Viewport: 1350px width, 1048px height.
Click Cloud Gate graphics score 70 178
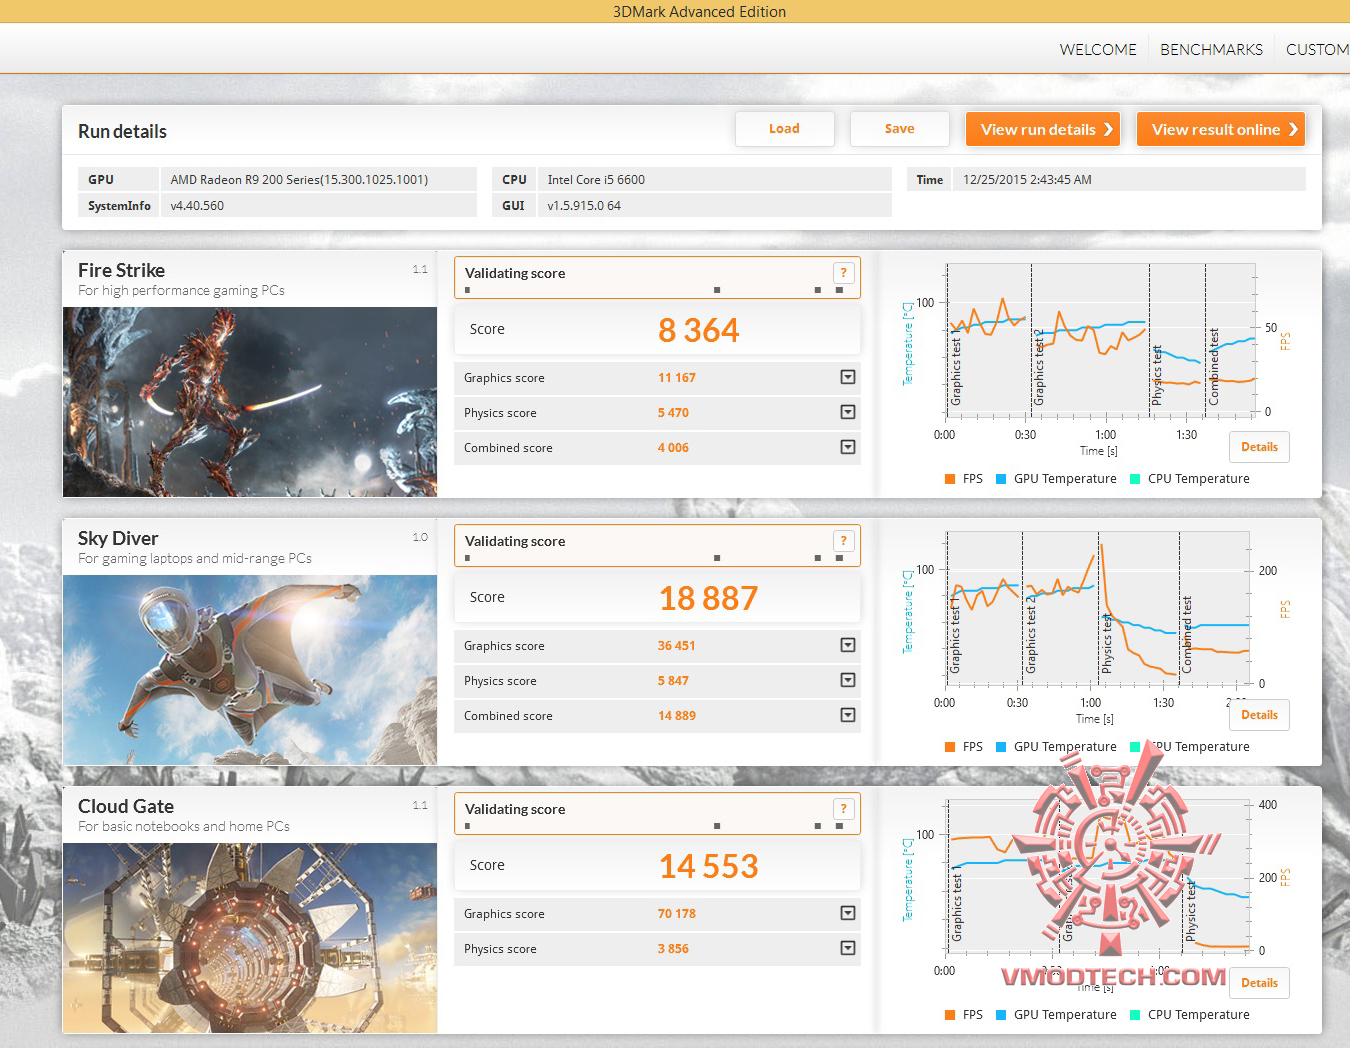(677, 914)
